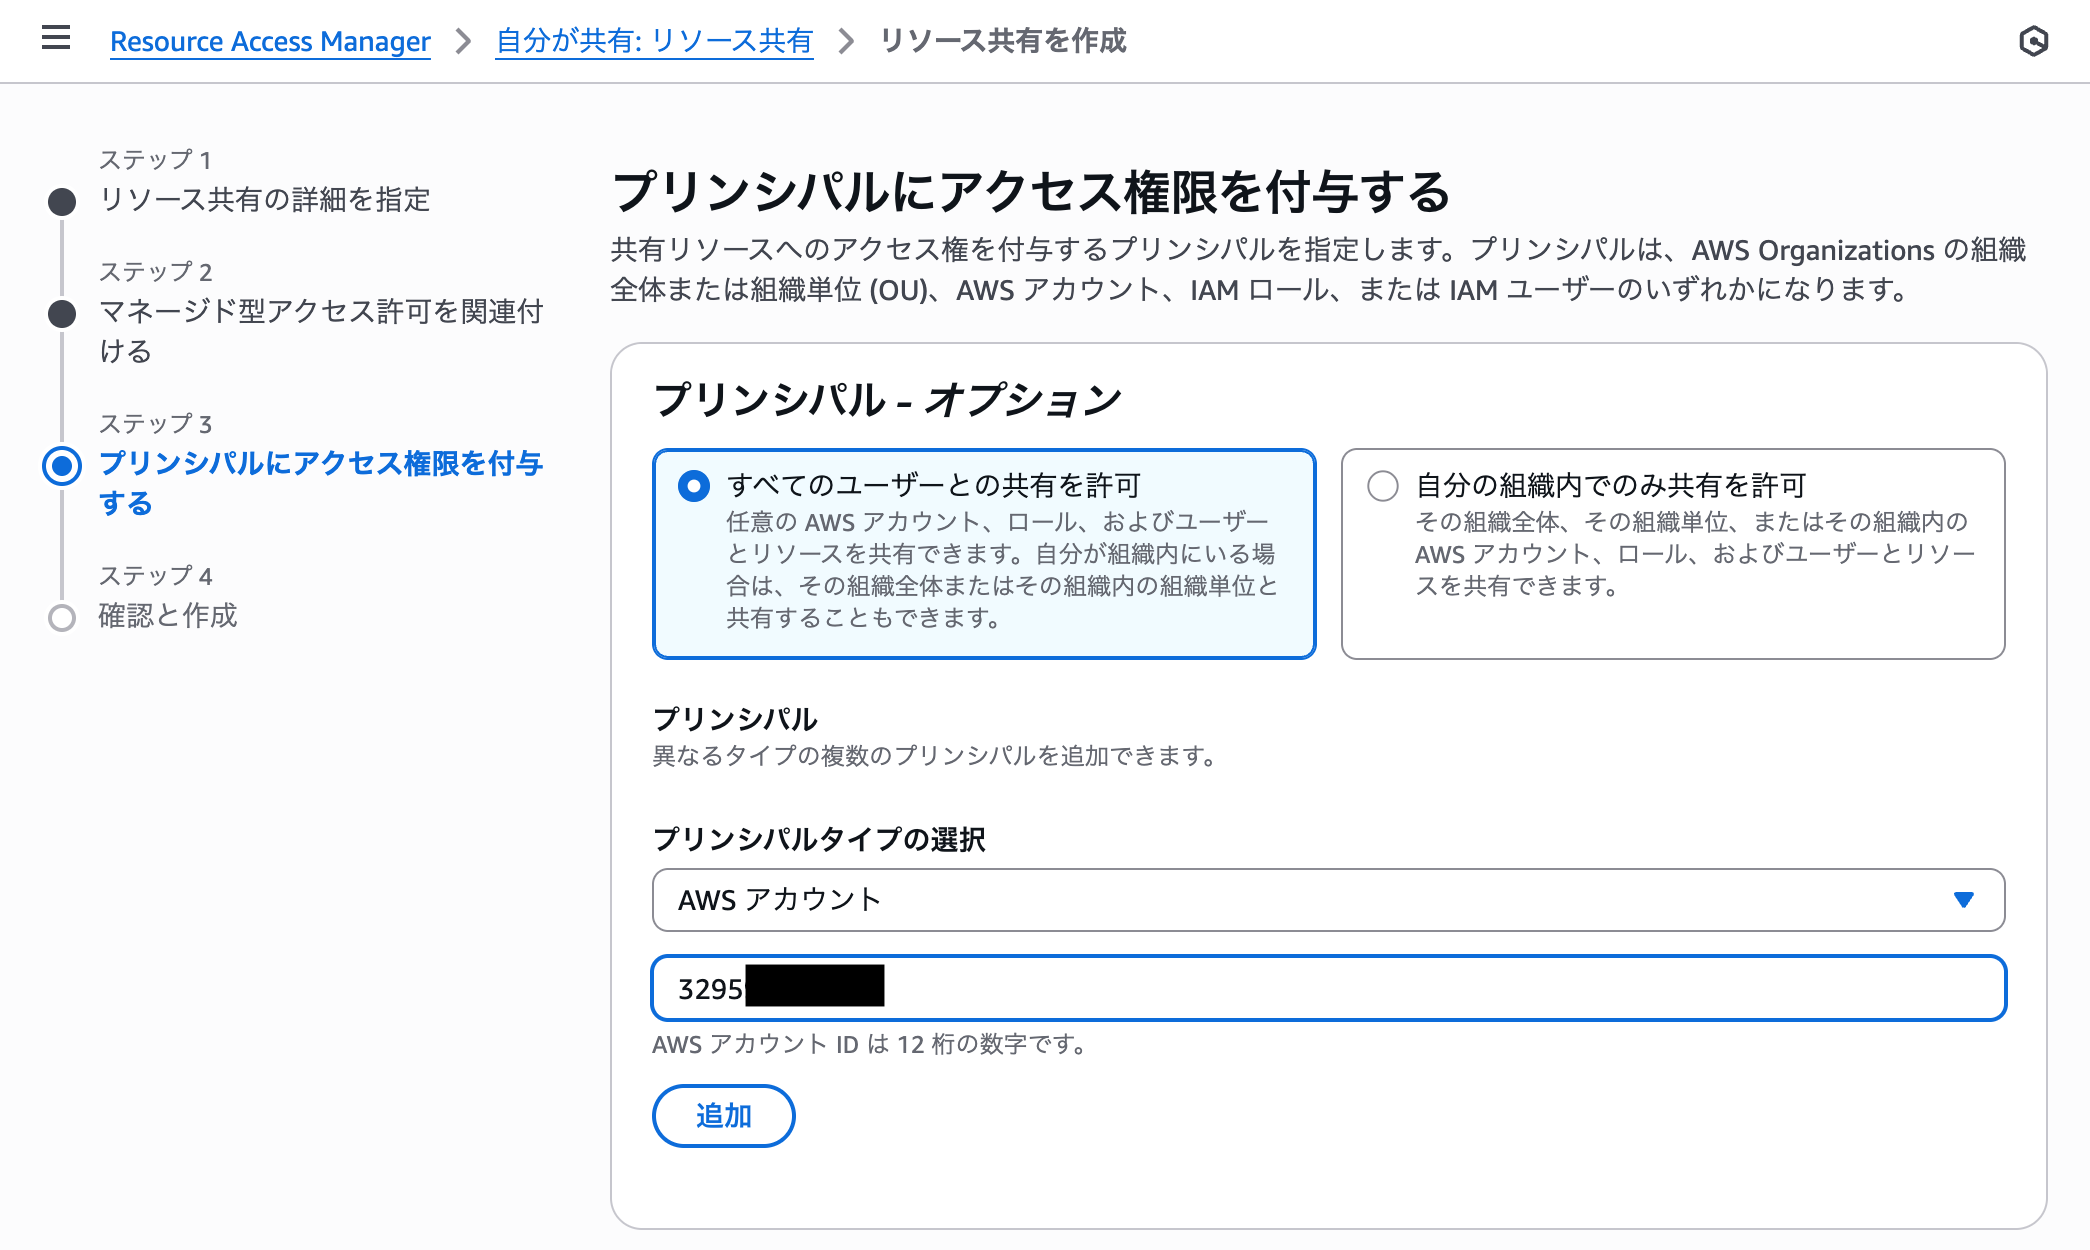Expand the AWS アカウント dropdown arrow
The width and height of the screenshot is (2090, 1250).
pos(1962,900)
